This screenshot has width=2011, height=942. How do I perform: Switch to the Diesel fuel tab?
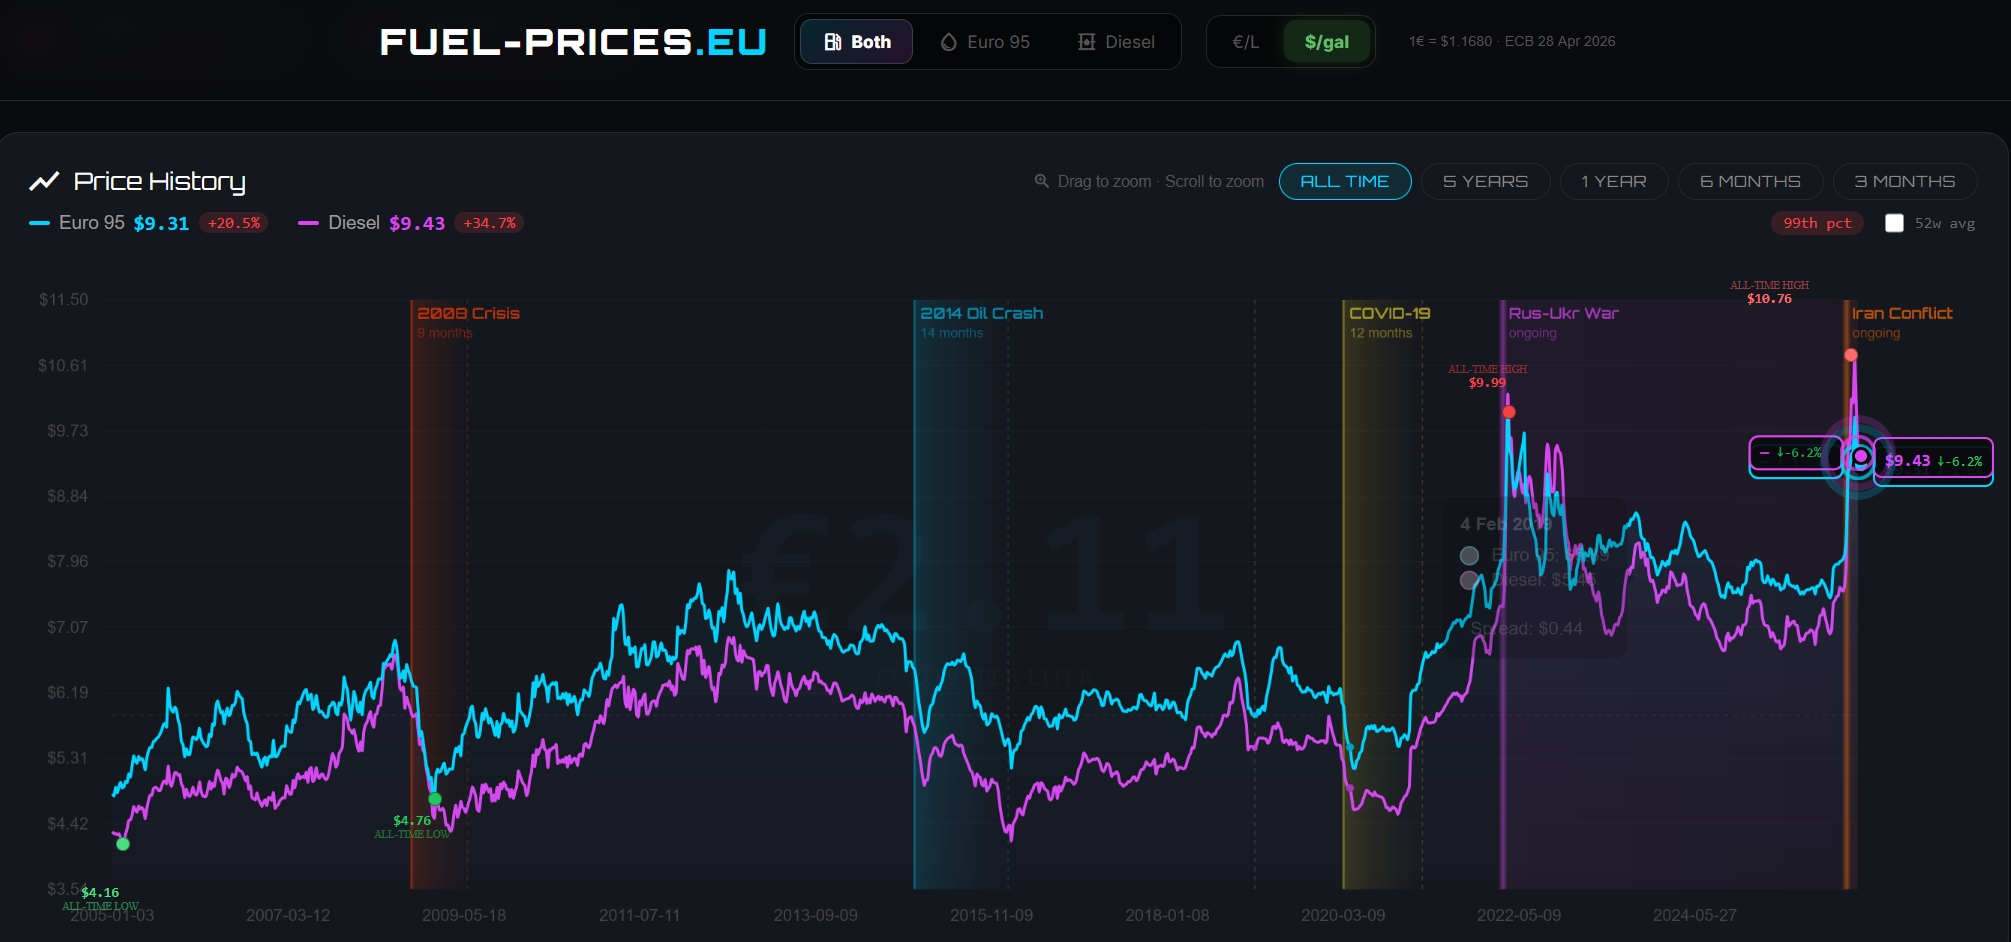click(x=1116, y=42)
